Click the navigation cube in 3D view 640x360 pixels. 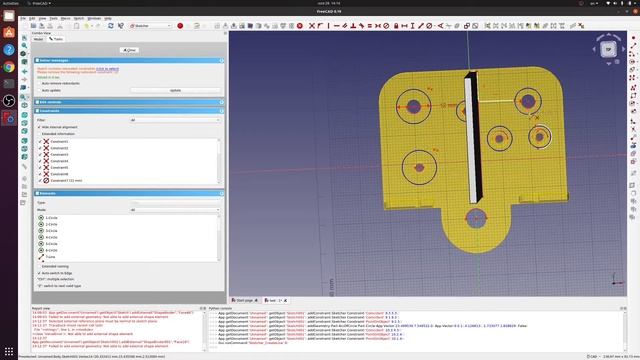click(x=608, y=49)
